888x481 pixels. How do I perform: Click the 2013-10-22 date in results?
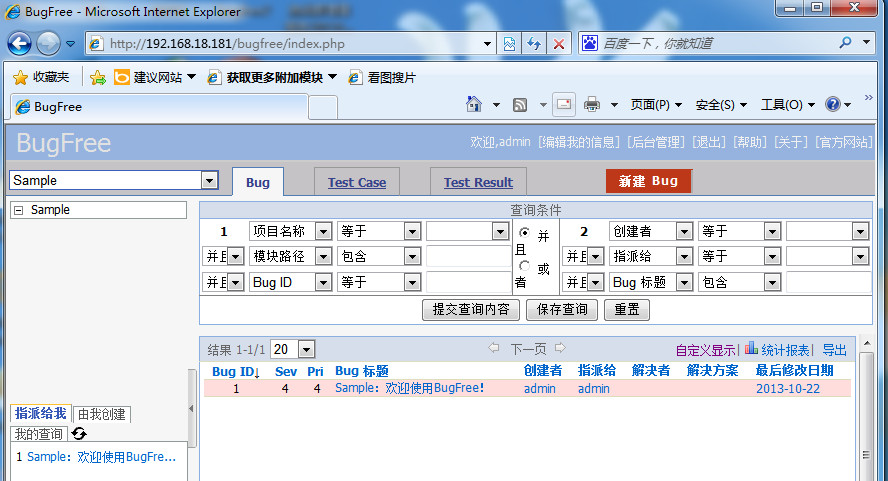[x=788, y=389]
